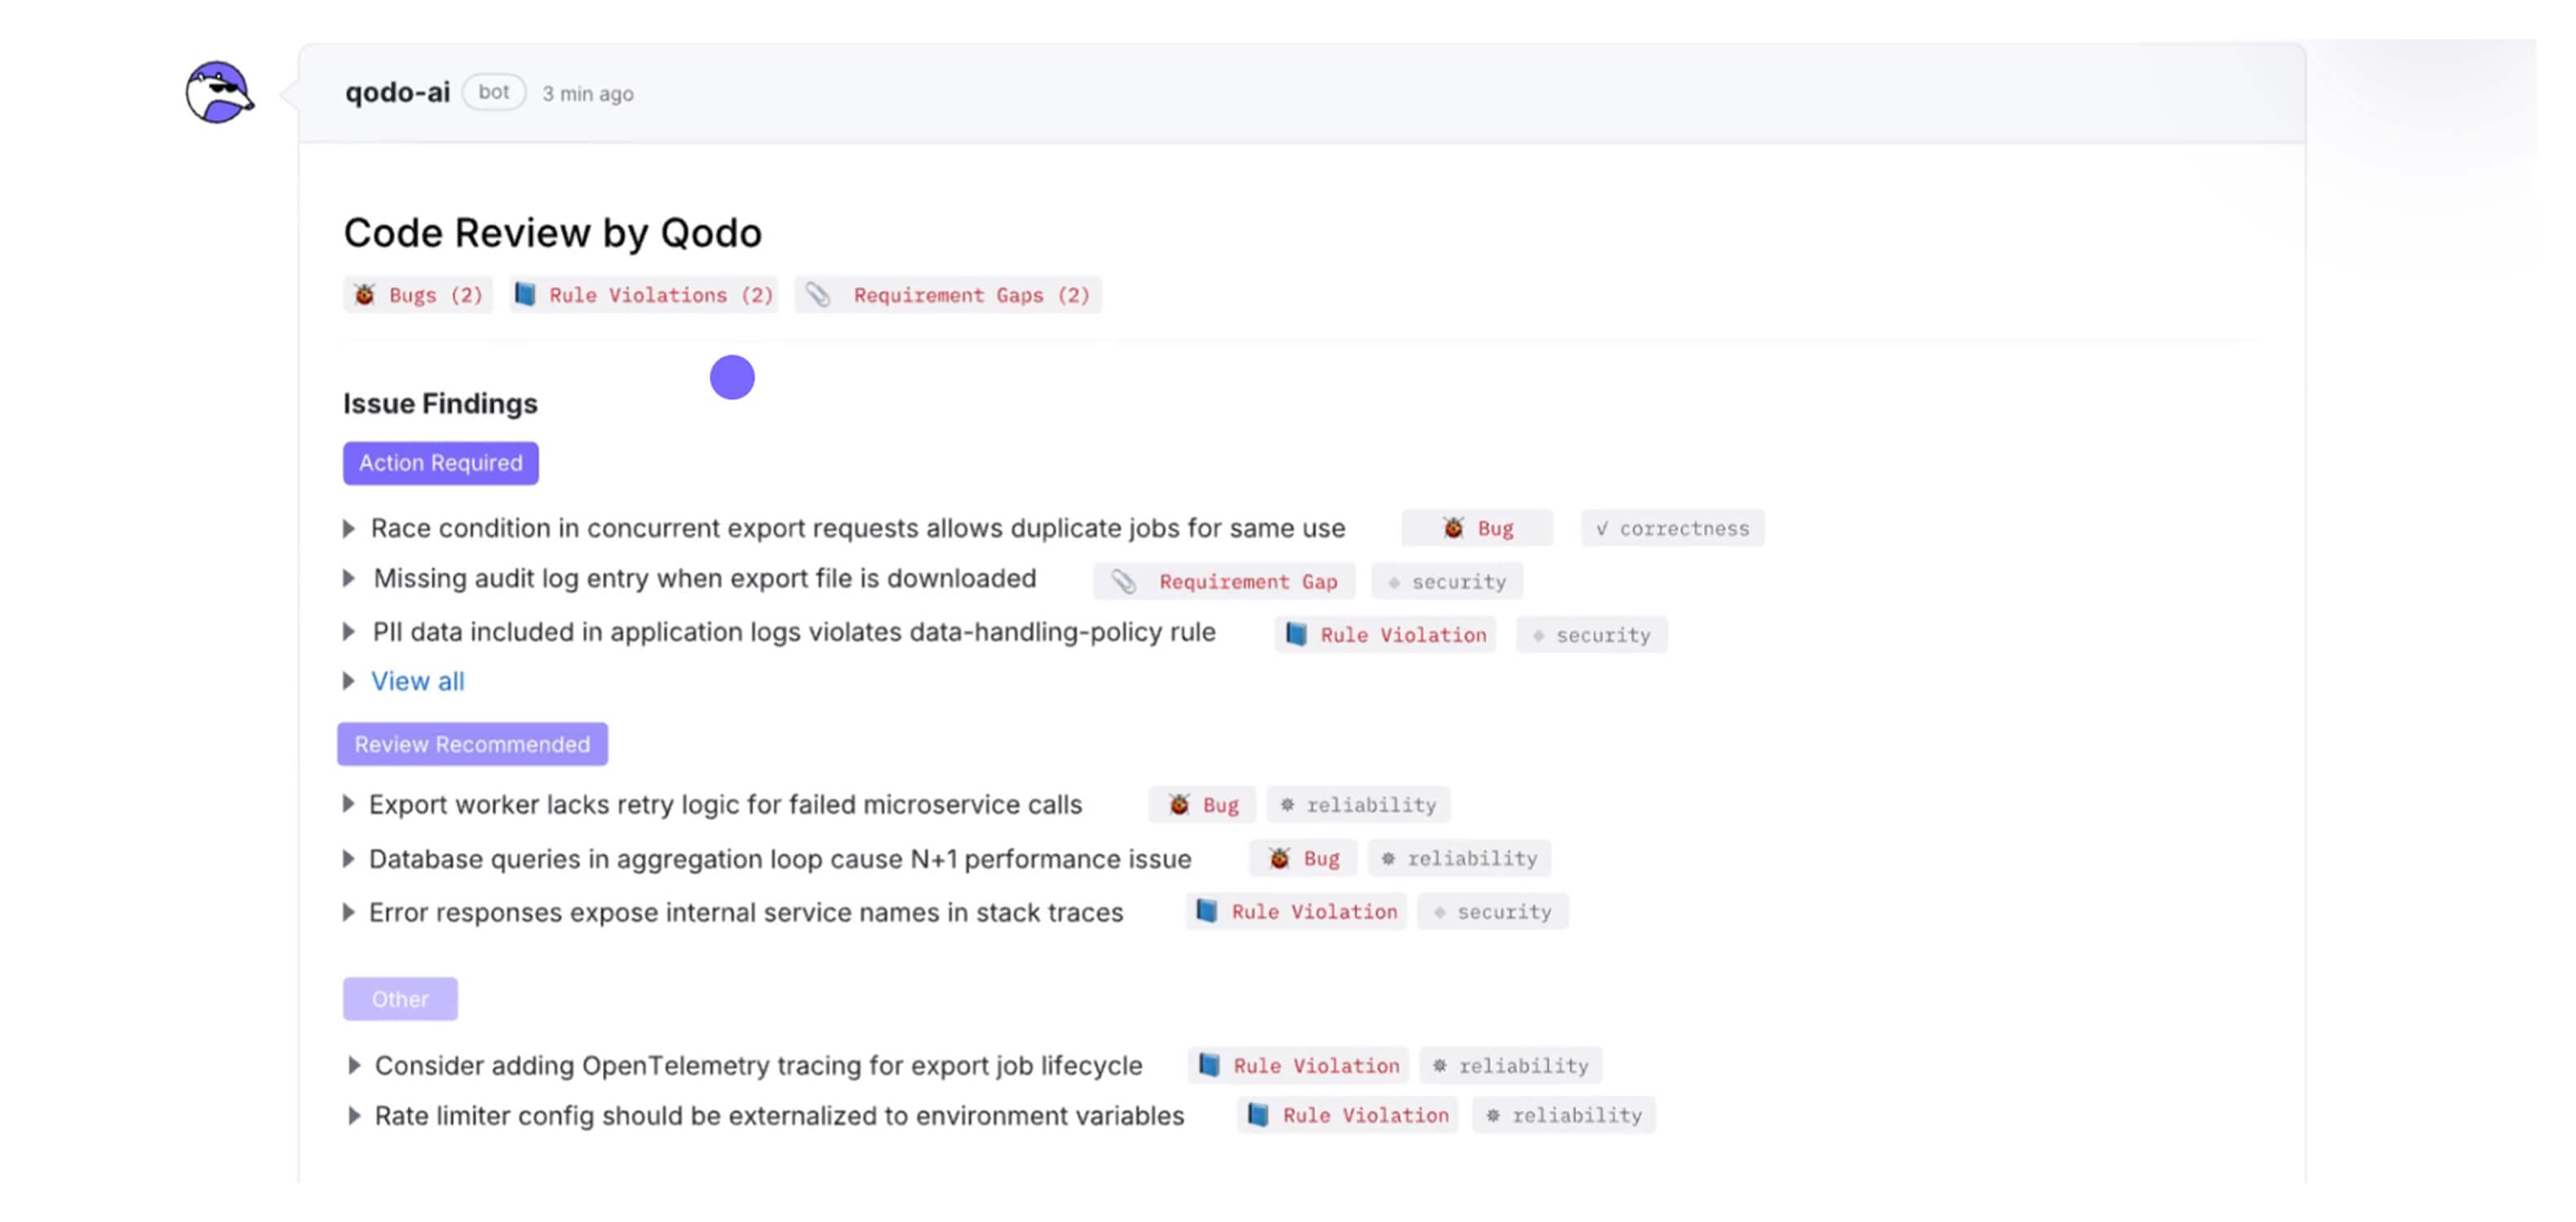Expand the Database queries N+1 performance finding
This screenshot has height=1222, width=2576.
click(349, 859)
